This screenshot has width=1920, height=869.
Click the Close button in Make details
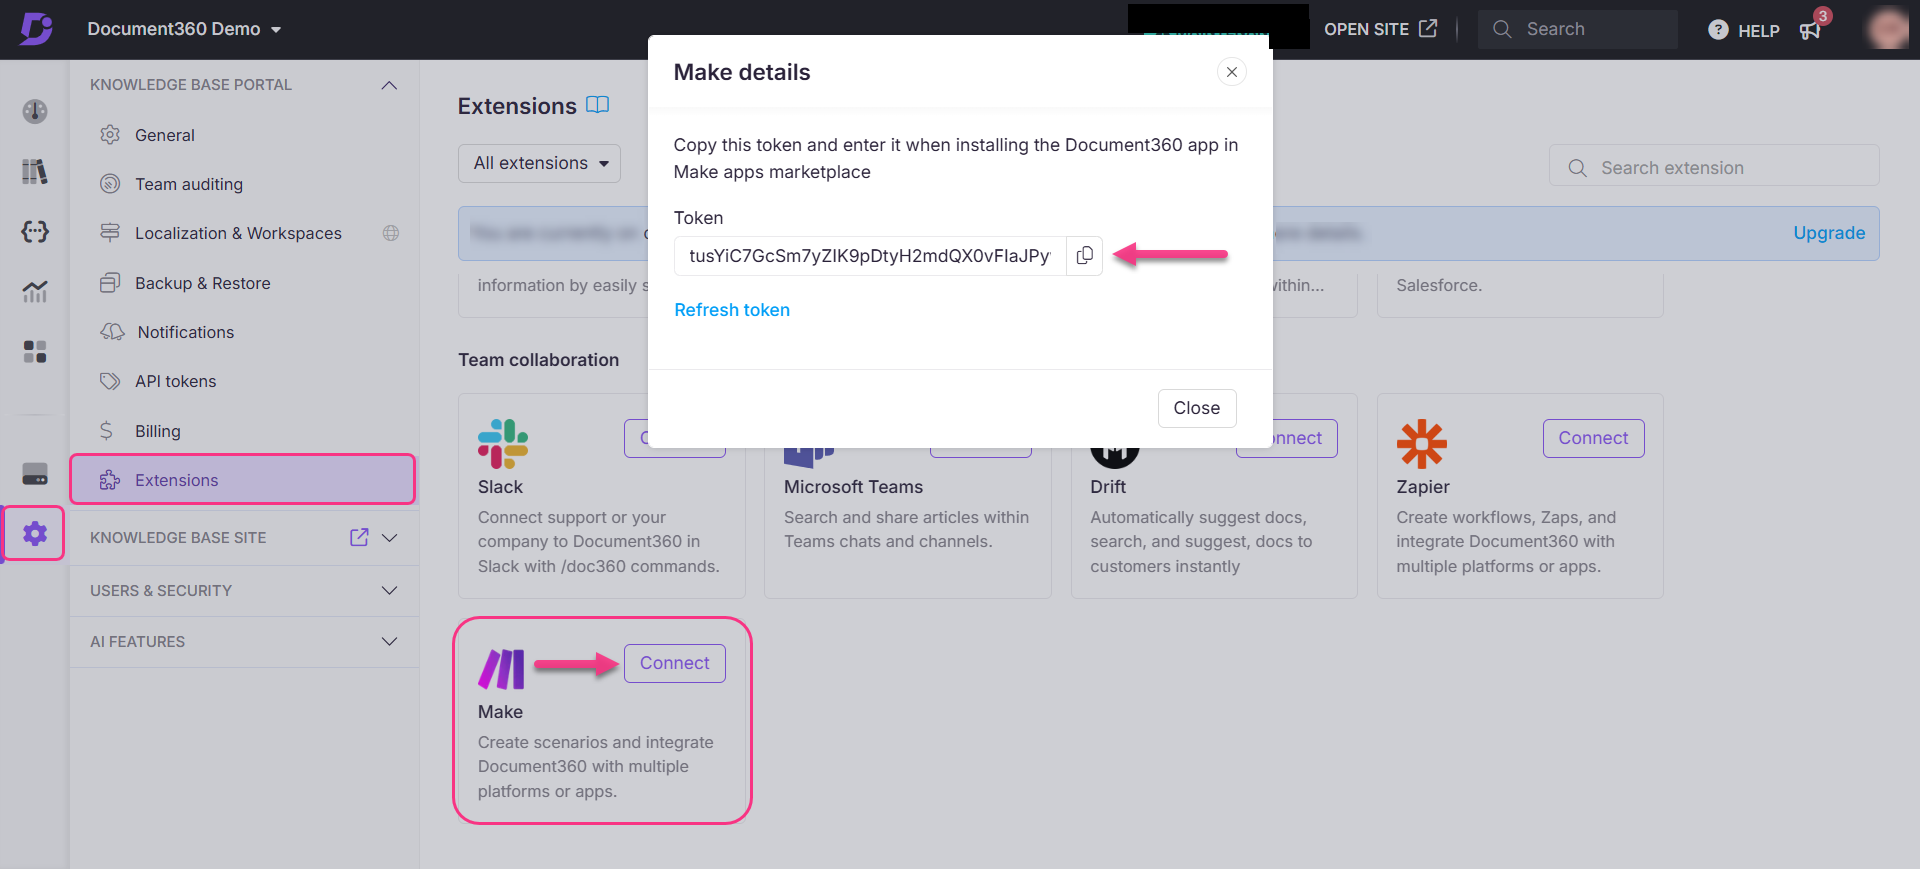[1197, 408]
